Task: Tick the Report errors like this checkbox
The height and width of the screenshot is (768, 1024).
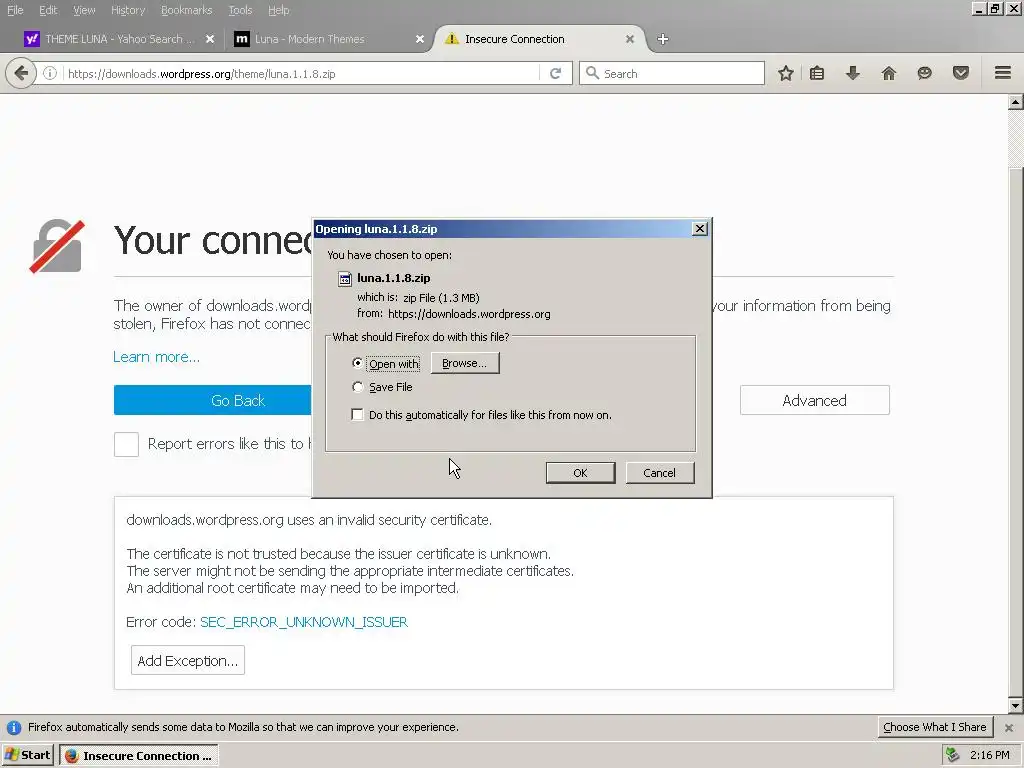Action: tap(126, 444)
